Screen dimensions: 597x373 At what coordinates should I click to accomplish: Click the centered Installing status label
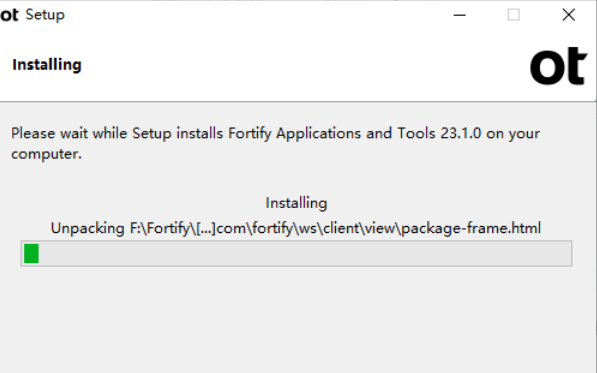point(296,203)
